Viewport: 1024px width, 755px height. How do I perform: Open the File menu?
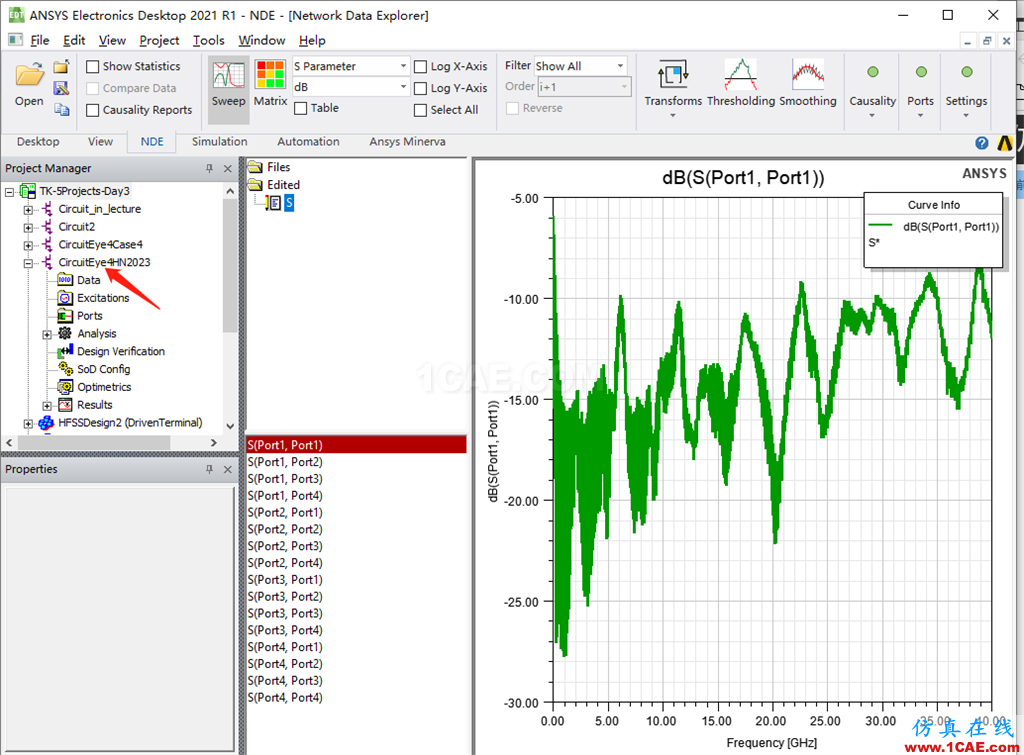(x=40, y=40)
